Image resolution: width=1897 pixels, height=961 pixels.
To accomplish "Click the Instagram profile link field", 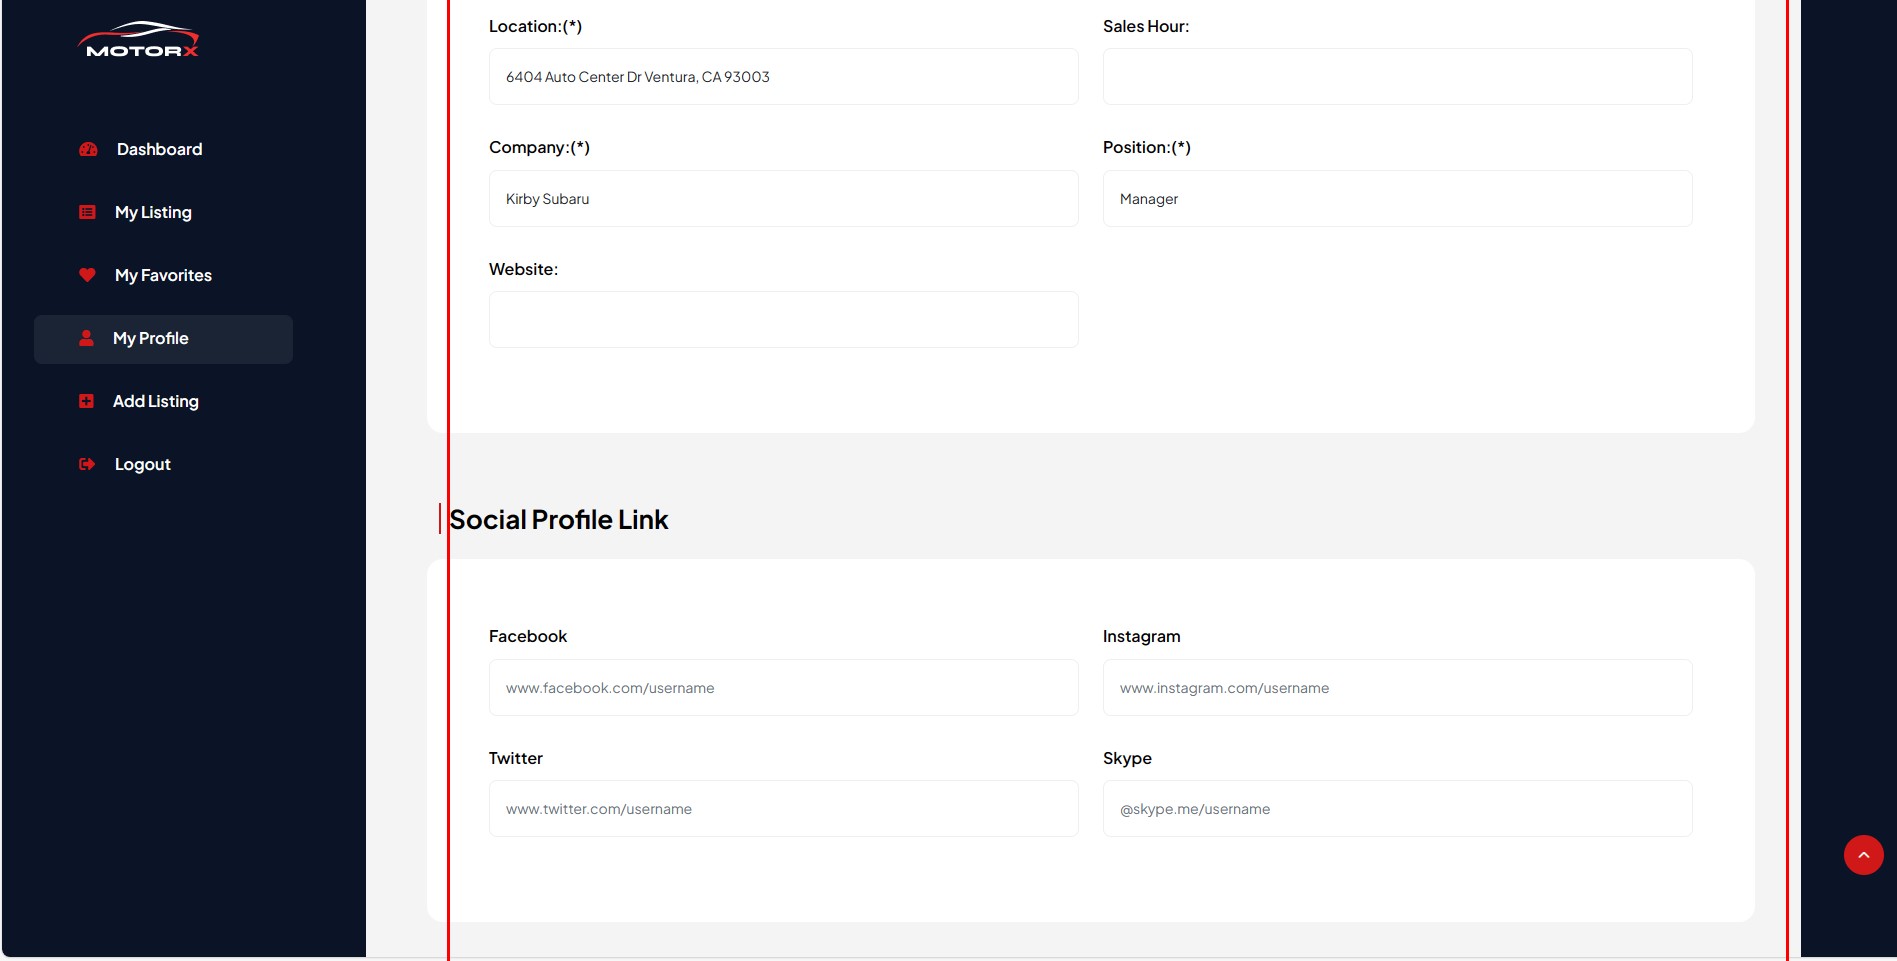I will (1397, 688).
